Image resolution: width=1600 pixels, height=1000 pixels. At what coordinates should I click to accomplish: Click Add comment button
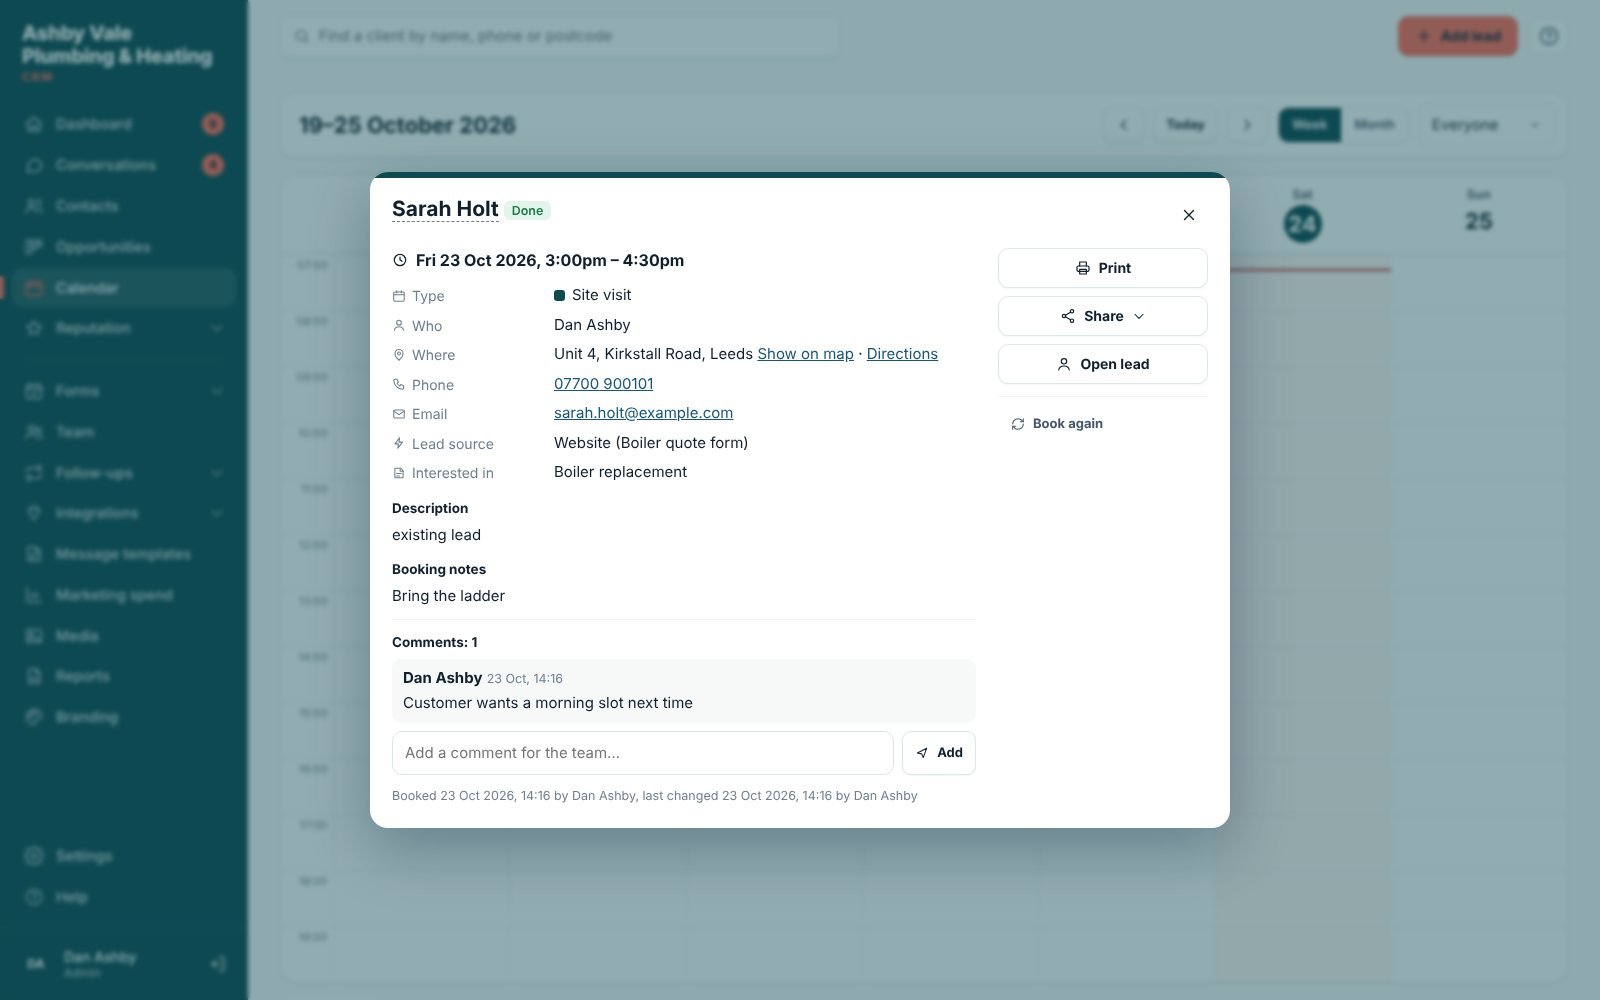[938, 753]
